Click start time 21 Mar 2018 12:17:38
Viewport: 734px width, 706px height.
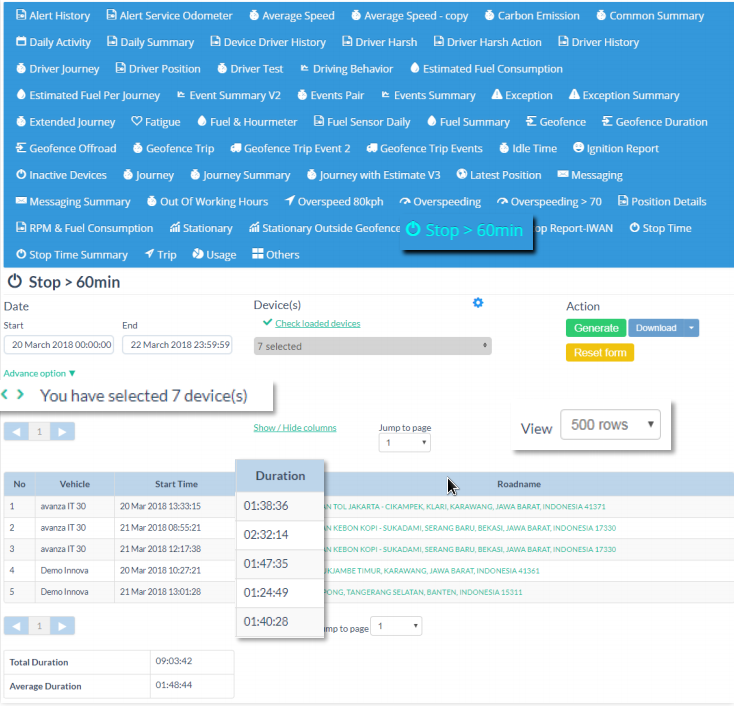point(160,549)
